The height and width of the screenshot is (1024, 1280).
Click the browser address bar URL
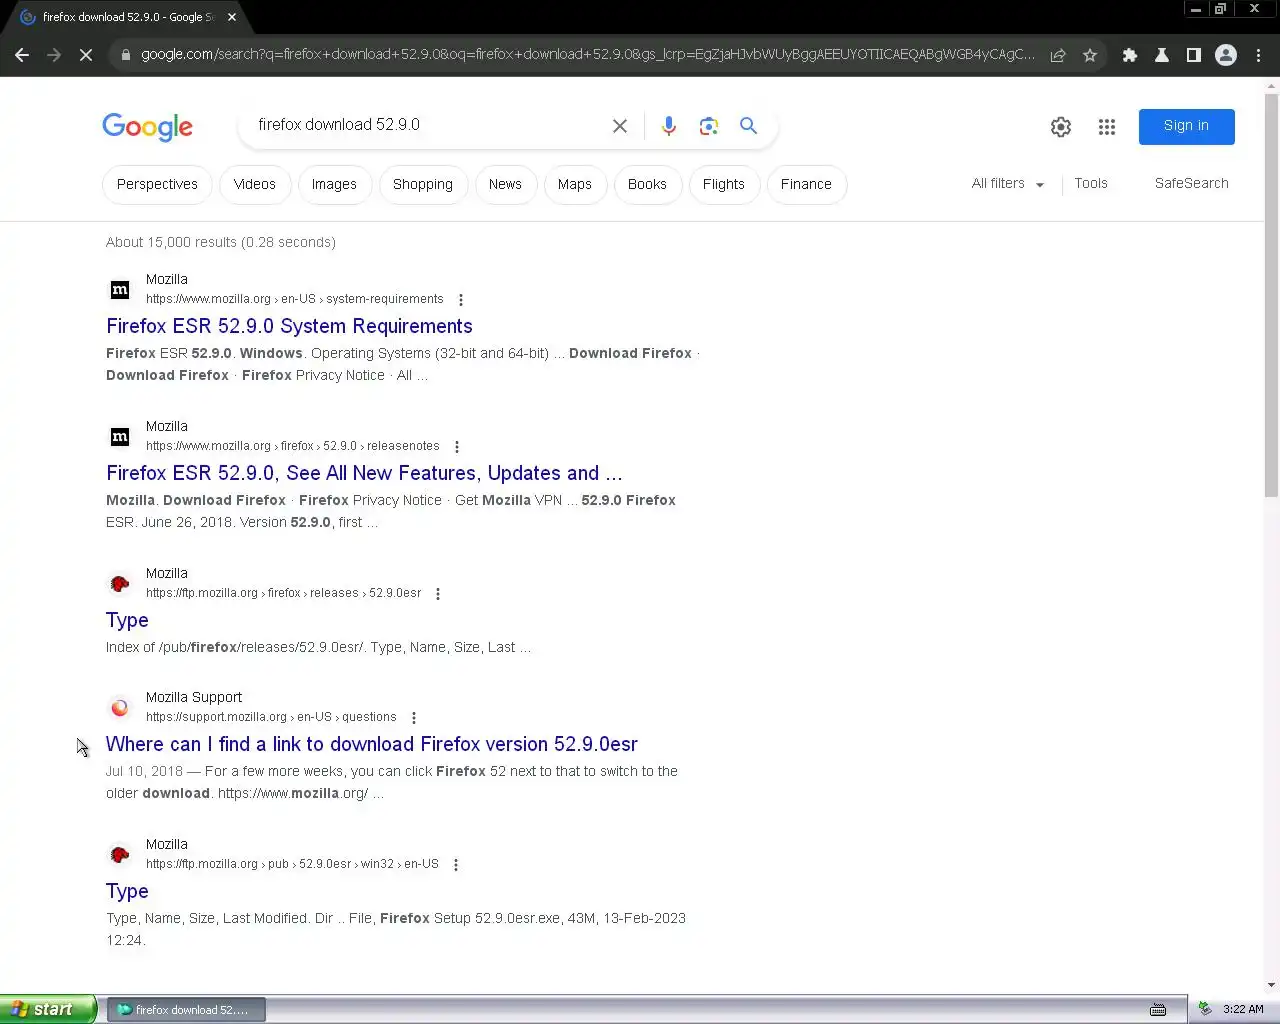(587, 55)
